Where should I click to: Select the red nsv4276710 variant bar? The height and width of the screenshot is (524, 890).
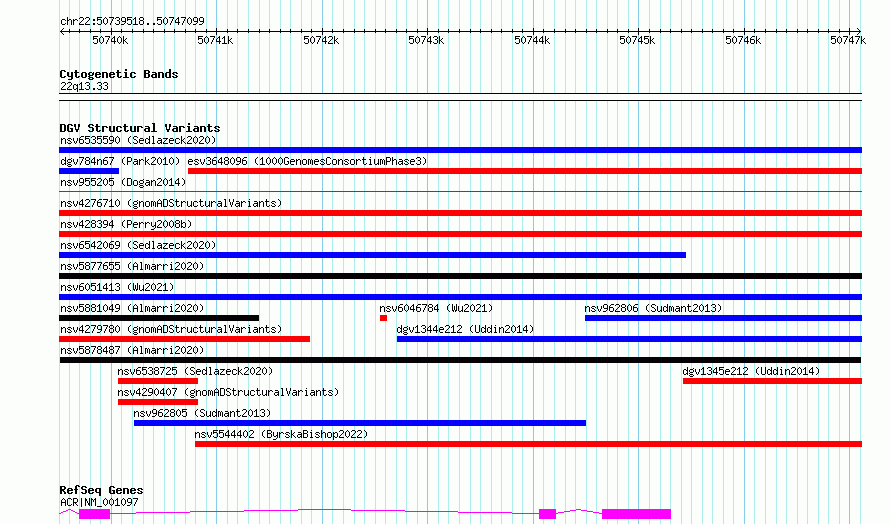(460, 213)
